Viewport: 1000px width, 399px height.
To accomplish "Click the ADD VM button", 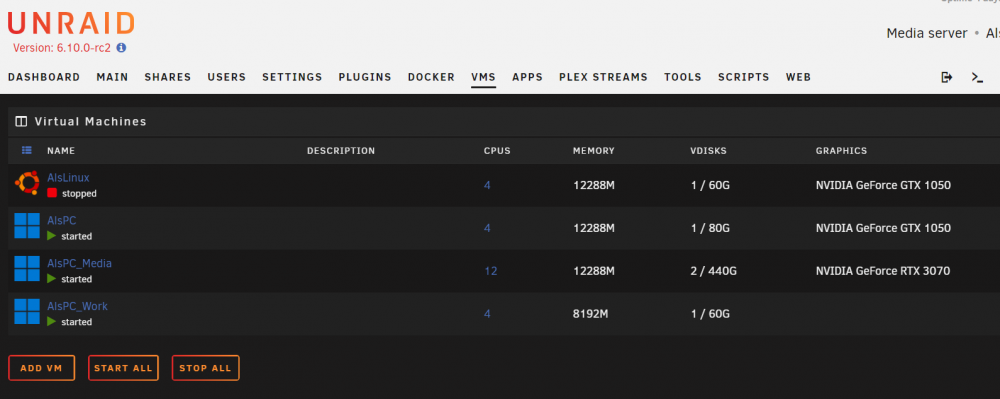I will (41, 368).
